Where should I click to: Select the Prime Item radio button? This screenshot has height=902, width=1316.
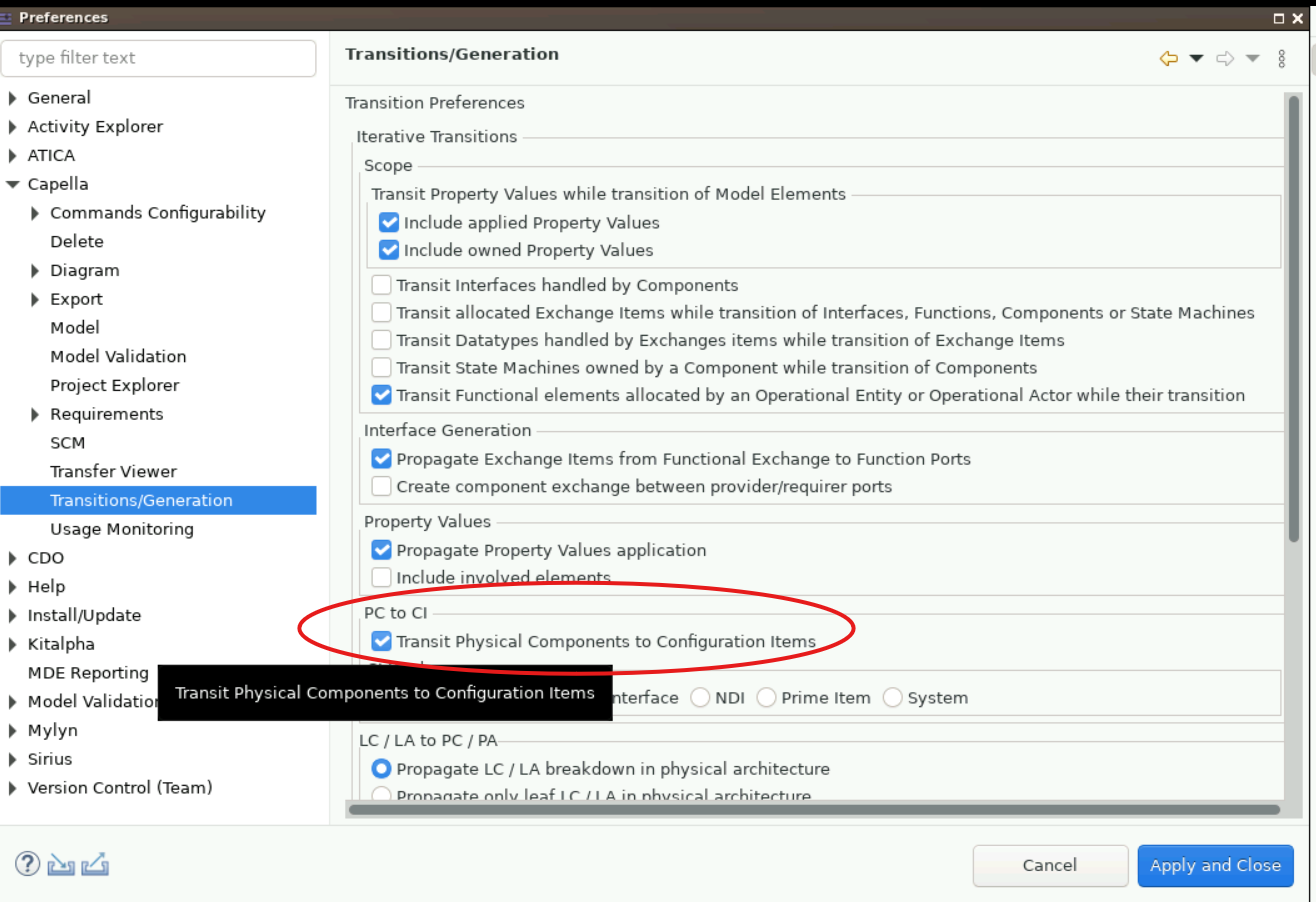767,697
